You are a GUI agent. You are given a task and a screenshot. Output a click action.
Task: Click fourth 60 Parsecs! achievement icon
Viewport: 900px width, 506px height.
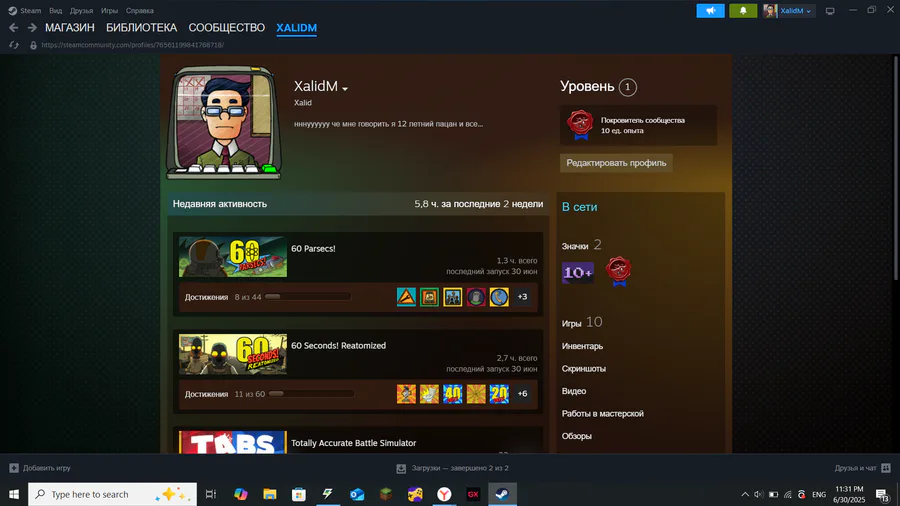pyautogui.click(x=476, y=297)
